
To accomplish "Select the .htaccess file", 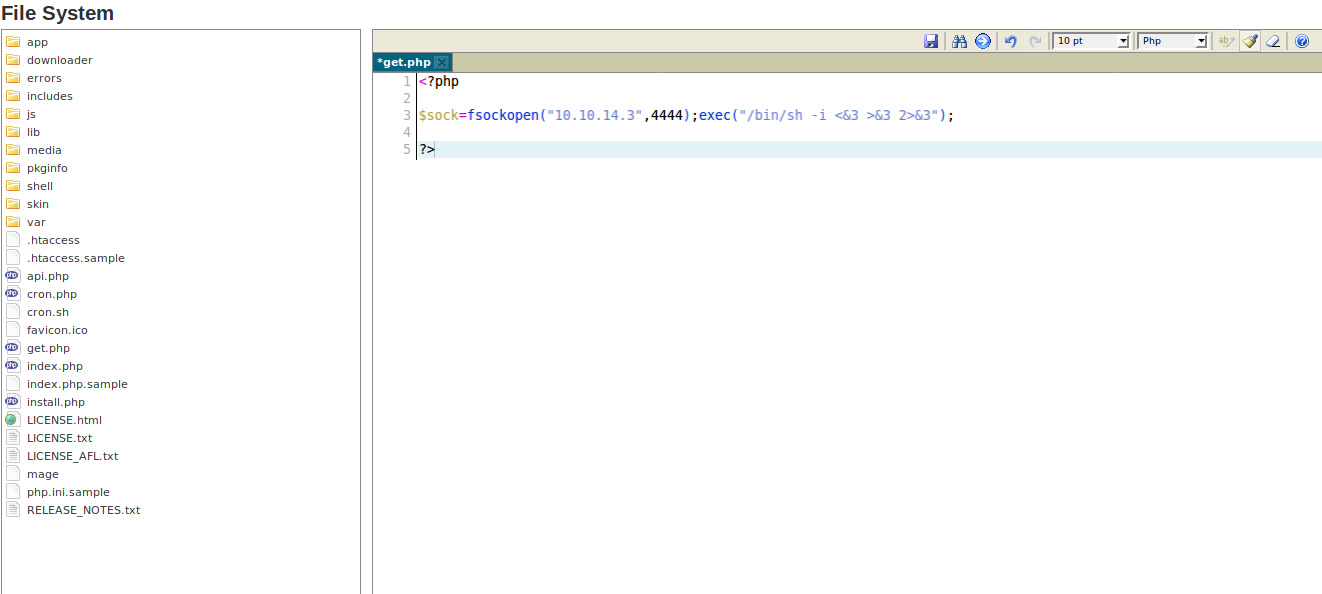I will (53, 240).
